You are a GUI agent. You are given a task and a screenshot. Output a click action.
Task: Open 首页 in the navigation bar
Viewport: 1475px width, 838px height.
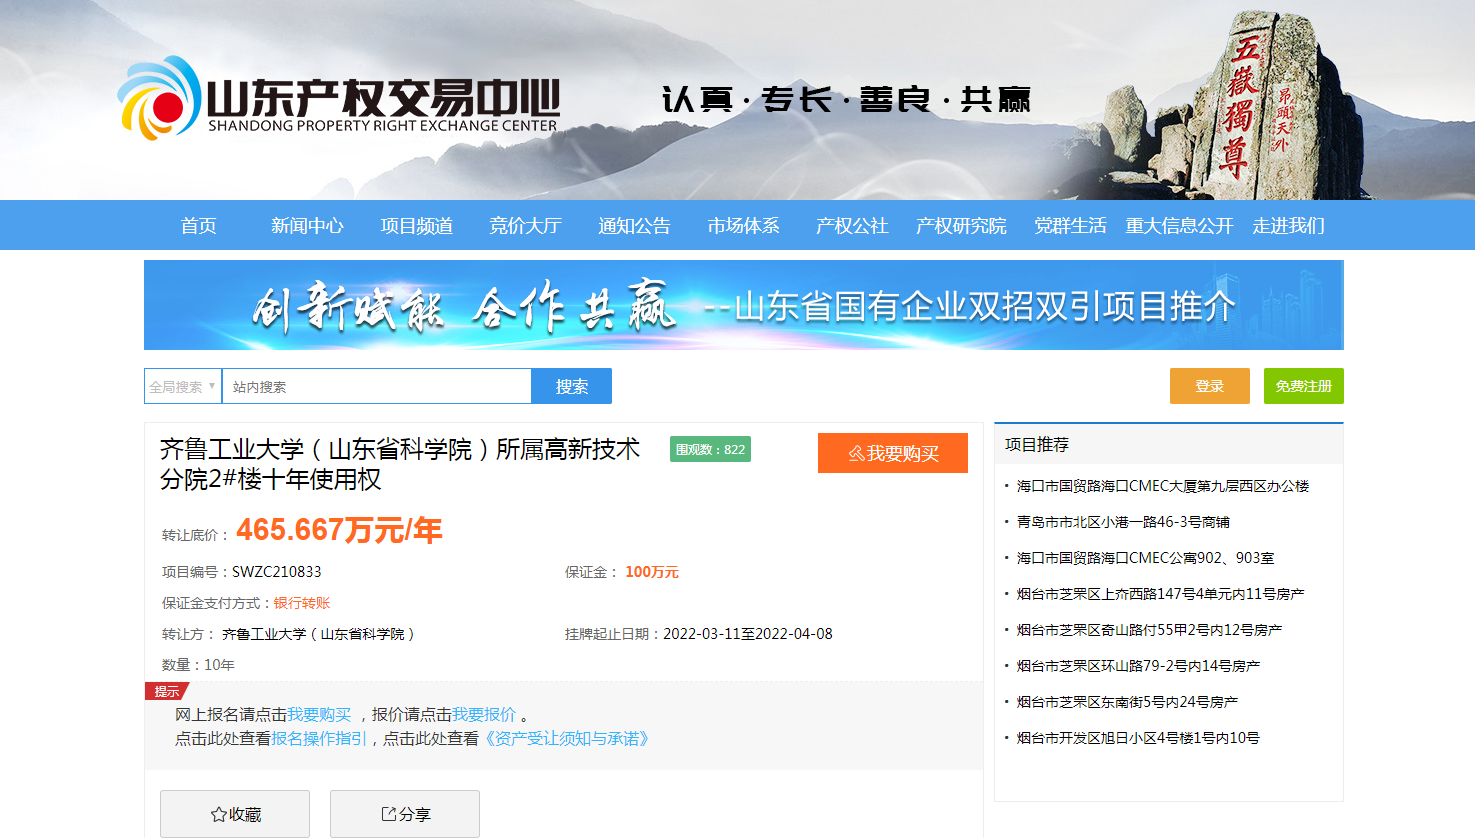(x=198, y=226)
